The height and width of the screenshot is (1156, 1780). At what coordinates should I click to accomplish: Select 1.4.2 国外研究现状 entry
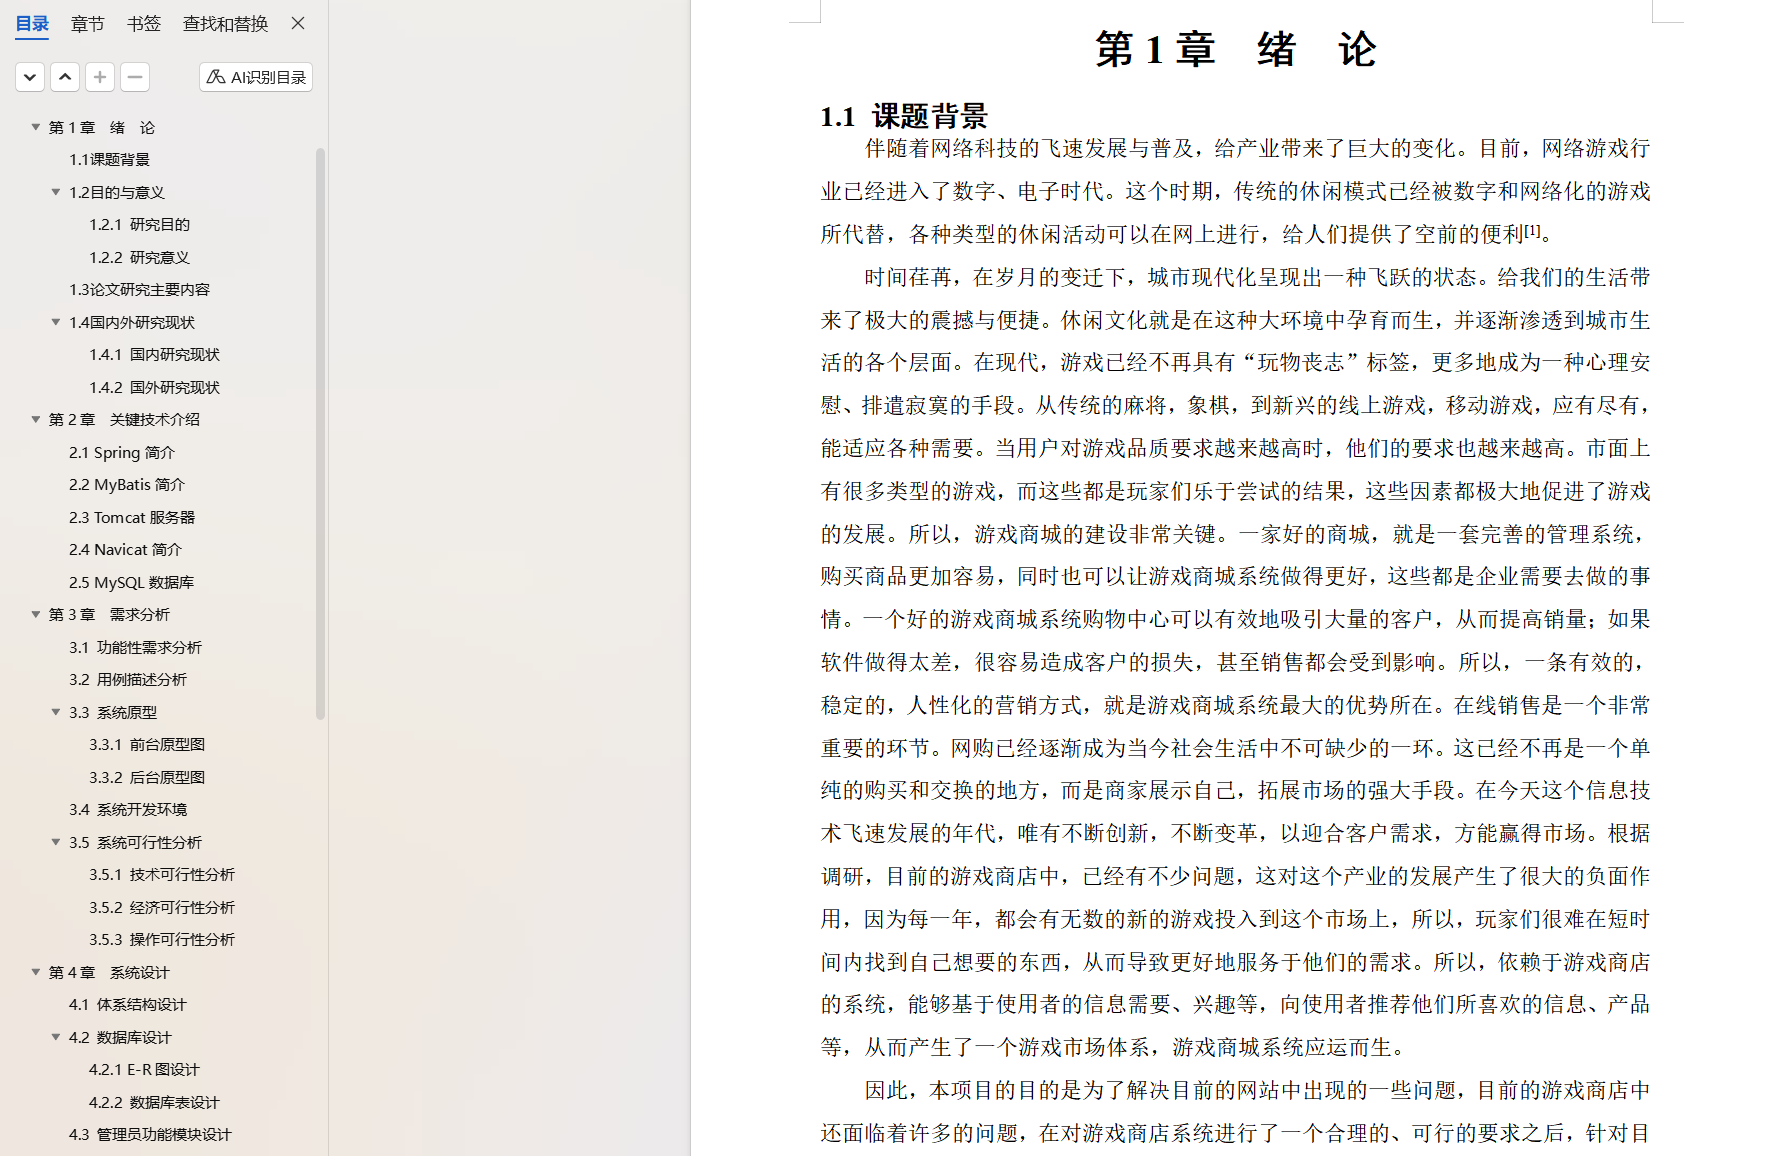click(154, 387)
